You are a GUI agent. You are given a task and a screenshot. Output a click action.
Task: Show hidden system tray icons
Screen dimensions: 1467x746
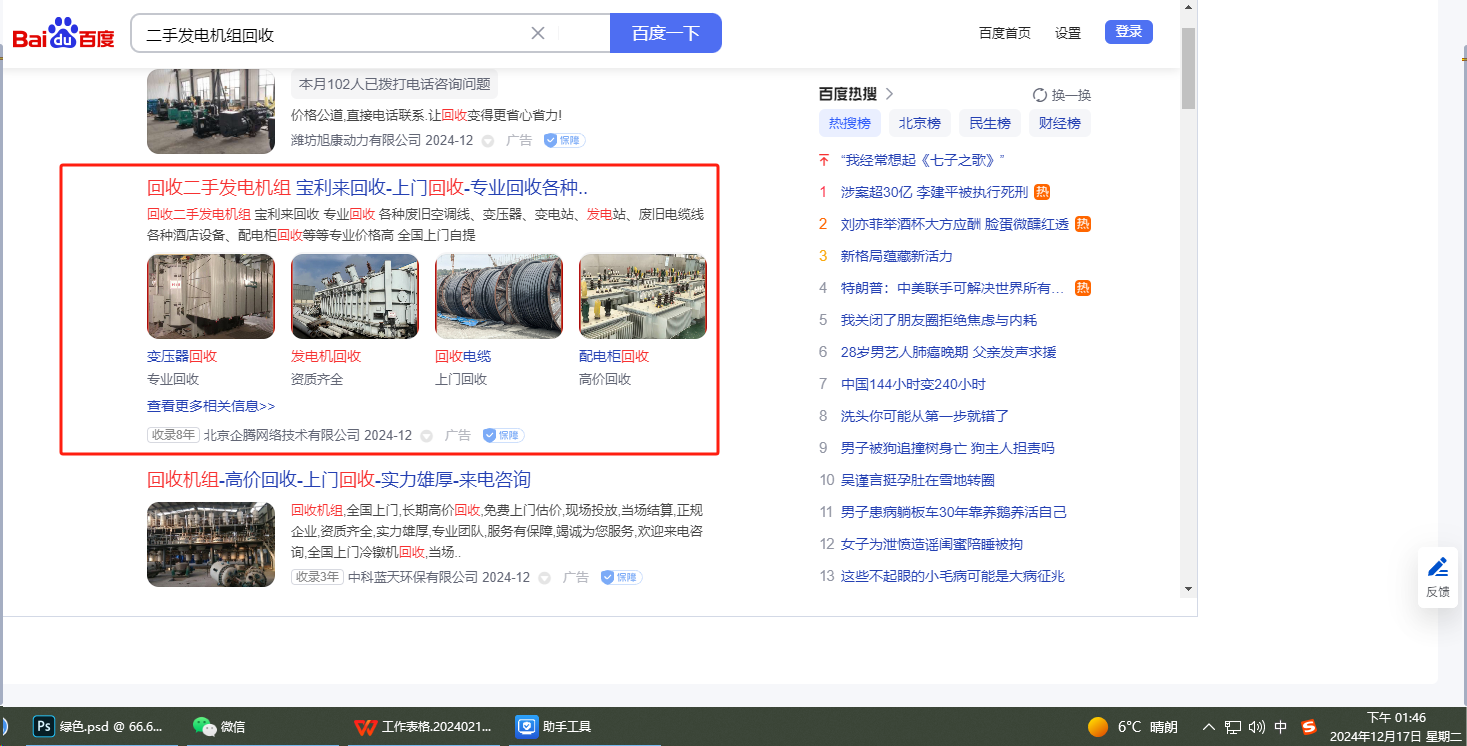(1209, 727)
